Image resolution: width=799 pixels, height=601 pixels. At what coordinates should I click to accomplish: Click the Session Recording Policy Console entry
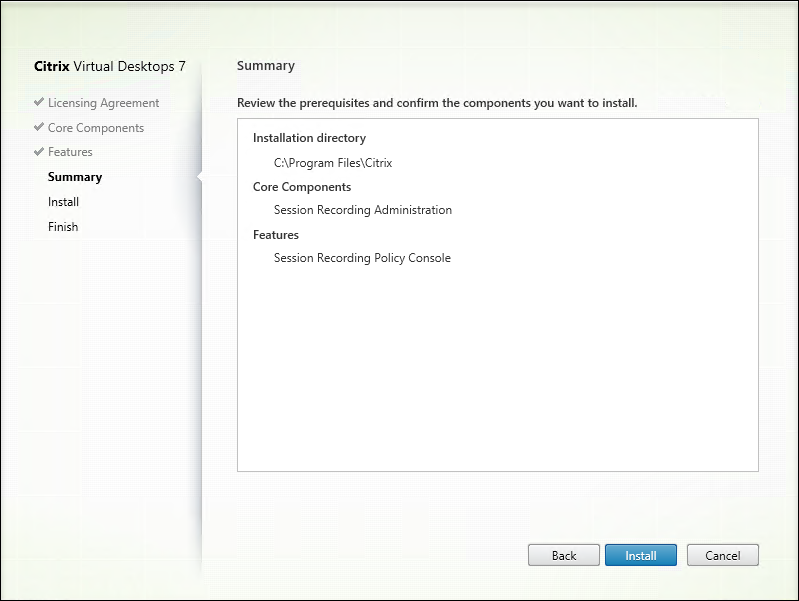coord(362,258)
